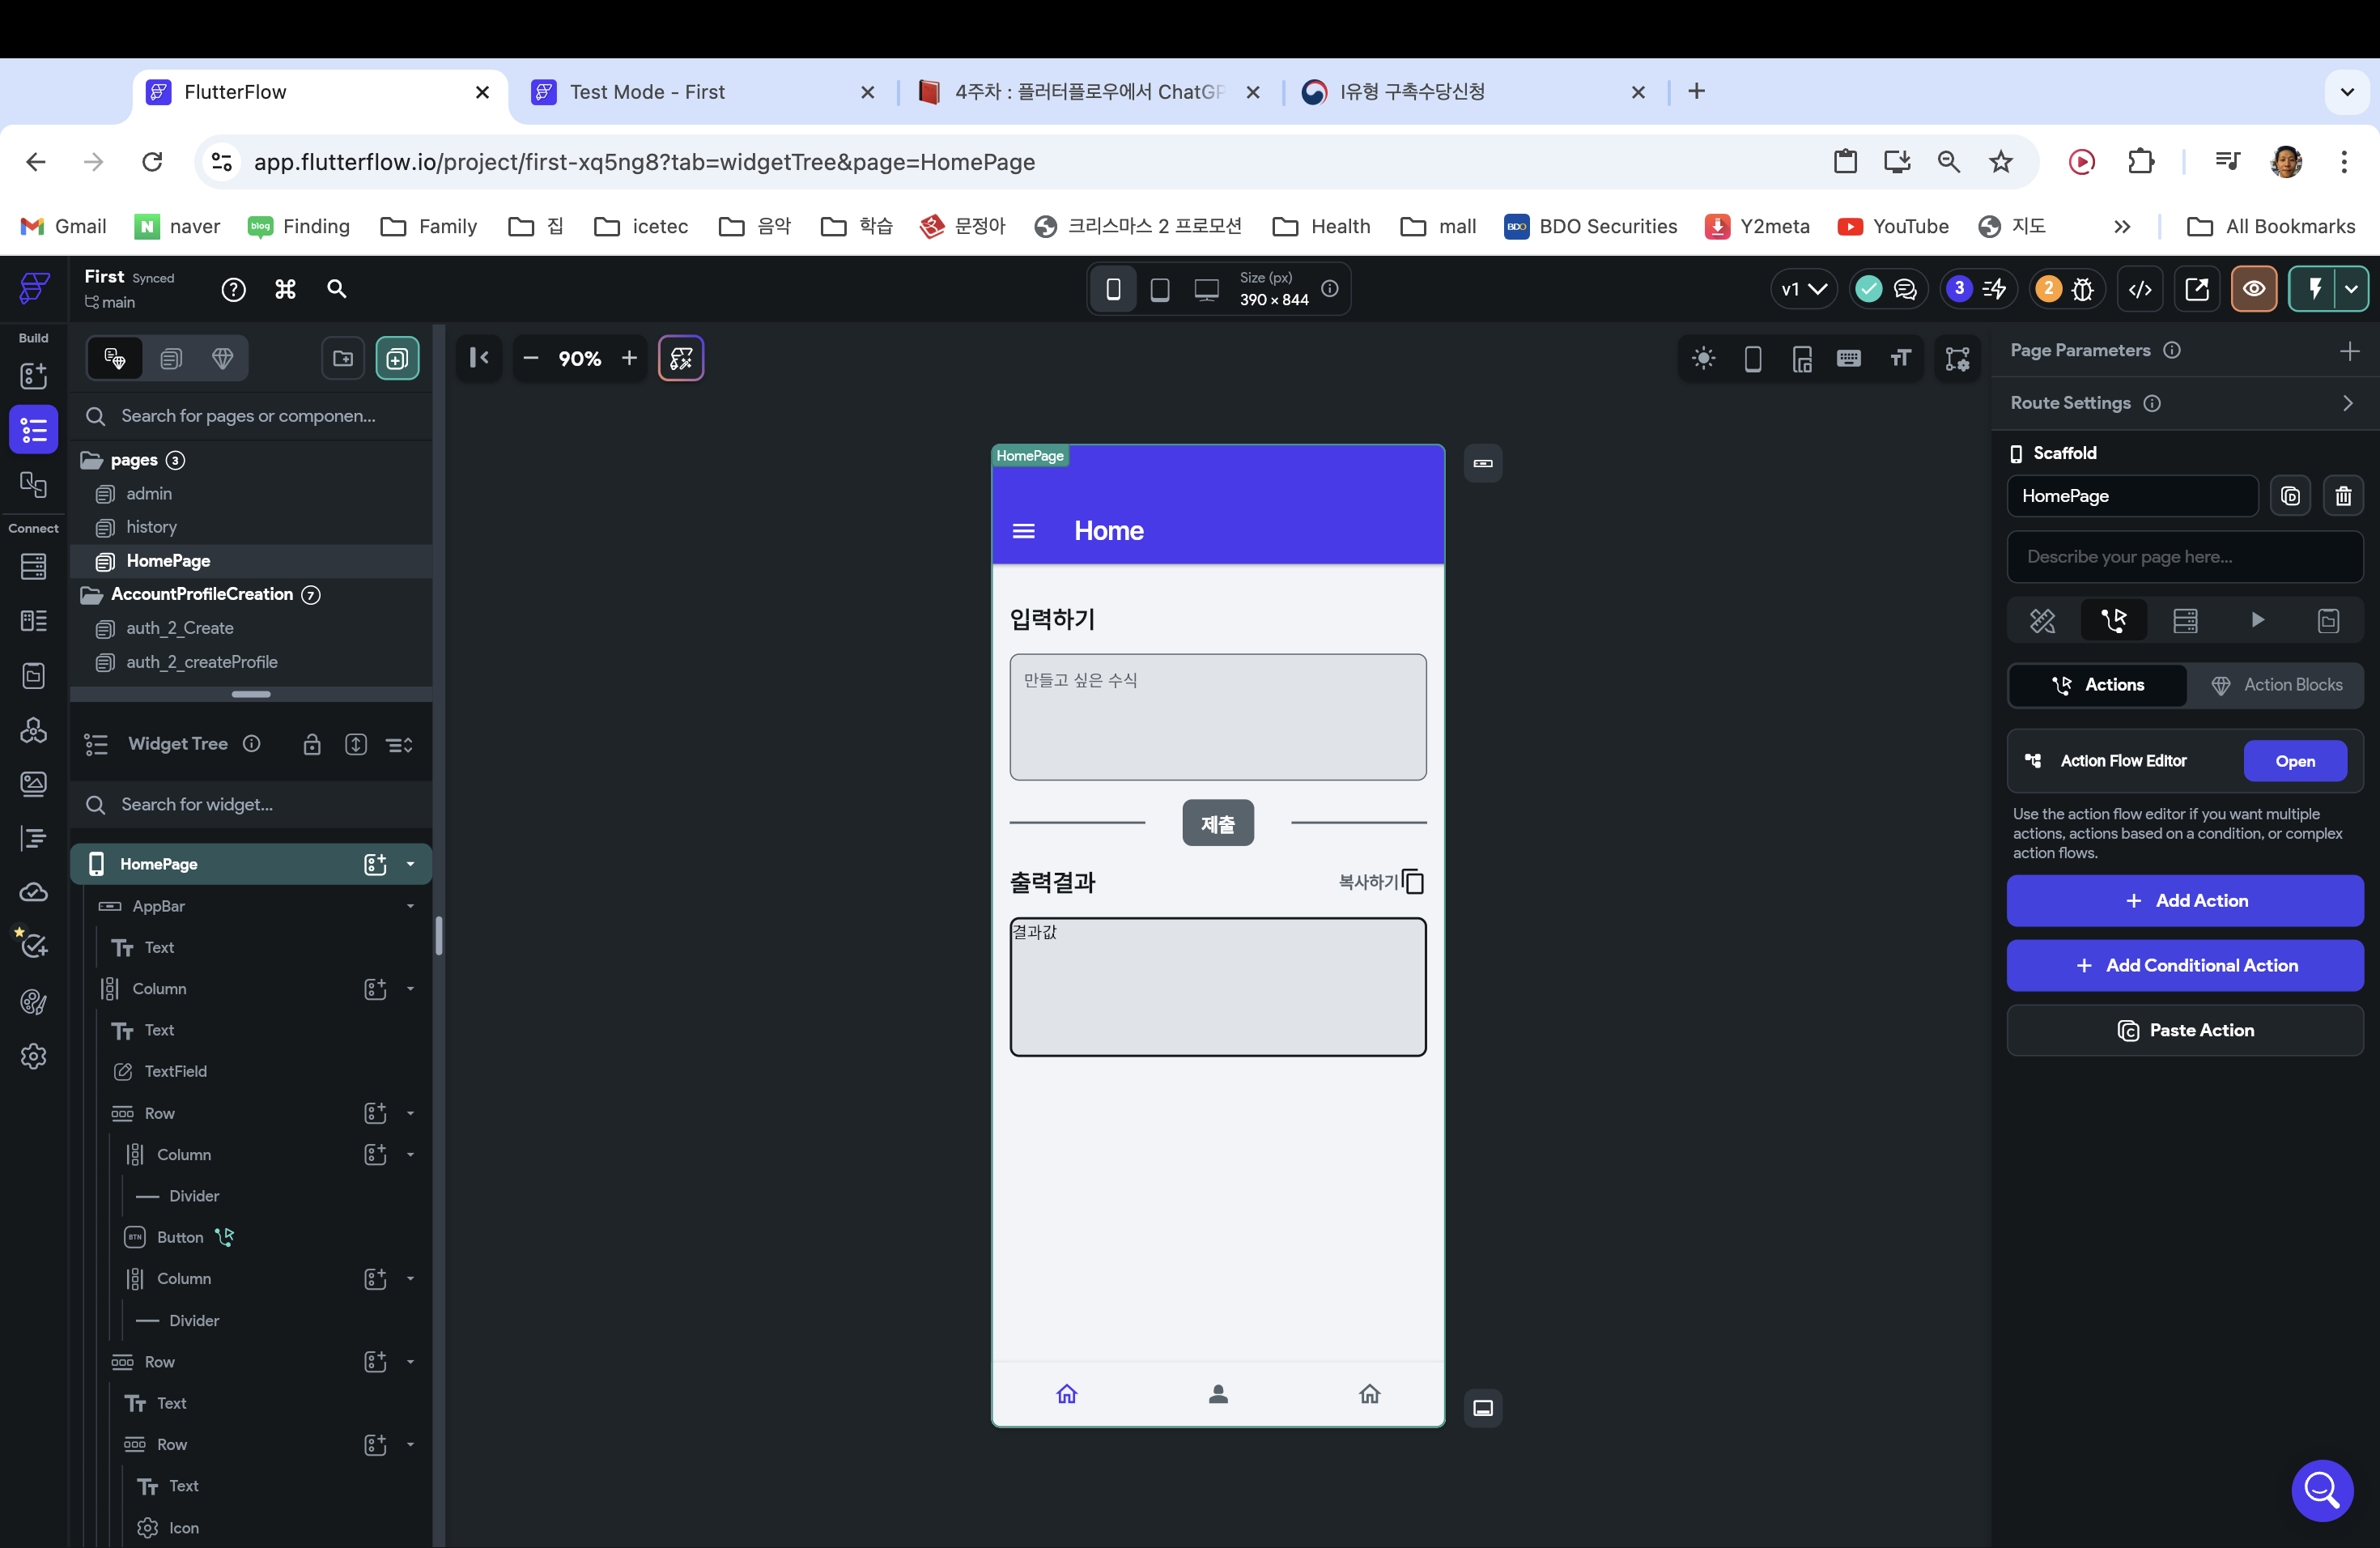Open project Settings gear in sidebar
The width and height of the screenshot is (2380, 1548).
tap(33, 1056)
